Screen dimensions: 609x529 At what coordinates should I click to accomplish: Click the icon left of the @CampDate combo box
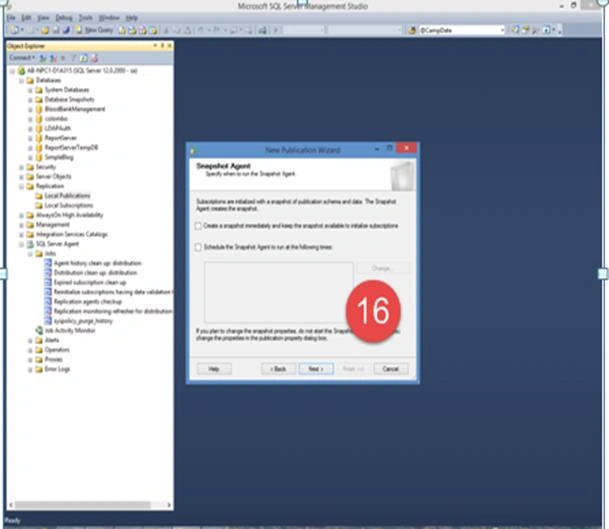[x=412, y=30]
